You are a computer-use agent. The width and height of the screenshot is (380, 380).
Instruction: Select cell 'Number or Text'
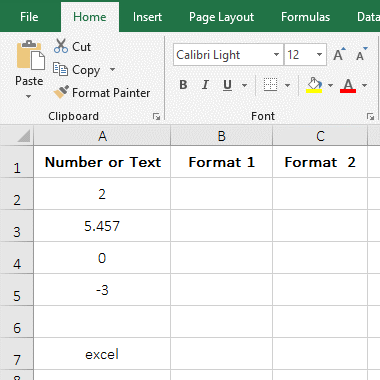click(102, 162)
